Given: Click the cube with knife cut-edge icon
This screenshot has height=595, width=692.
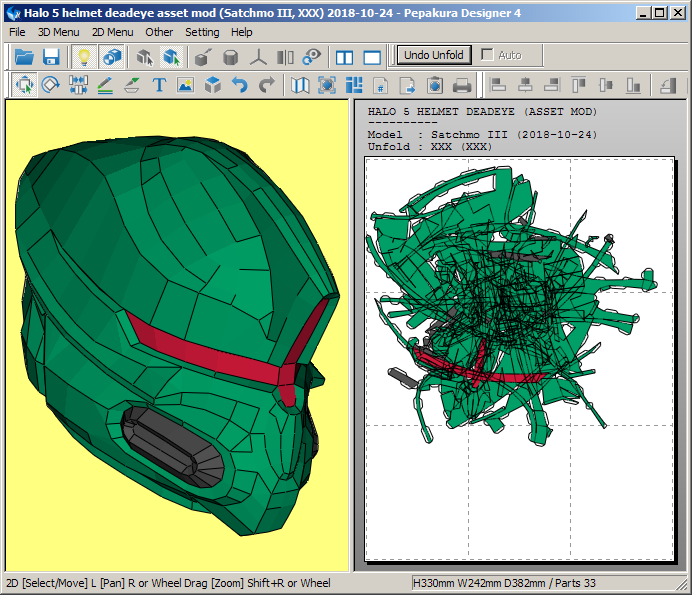Looking at the screenshot, I should click(x=203, y=56).
